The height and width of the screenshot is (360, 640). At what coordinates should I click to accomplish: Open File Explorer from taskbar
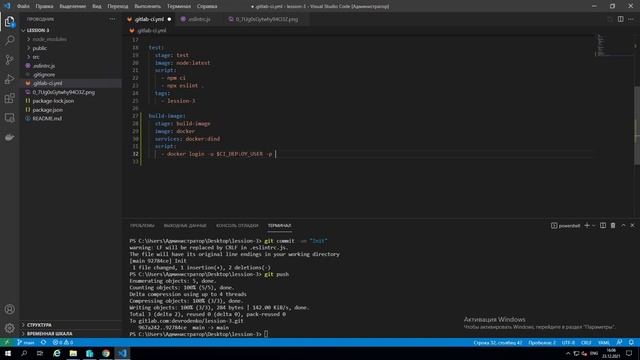click(x=73, y=353)
